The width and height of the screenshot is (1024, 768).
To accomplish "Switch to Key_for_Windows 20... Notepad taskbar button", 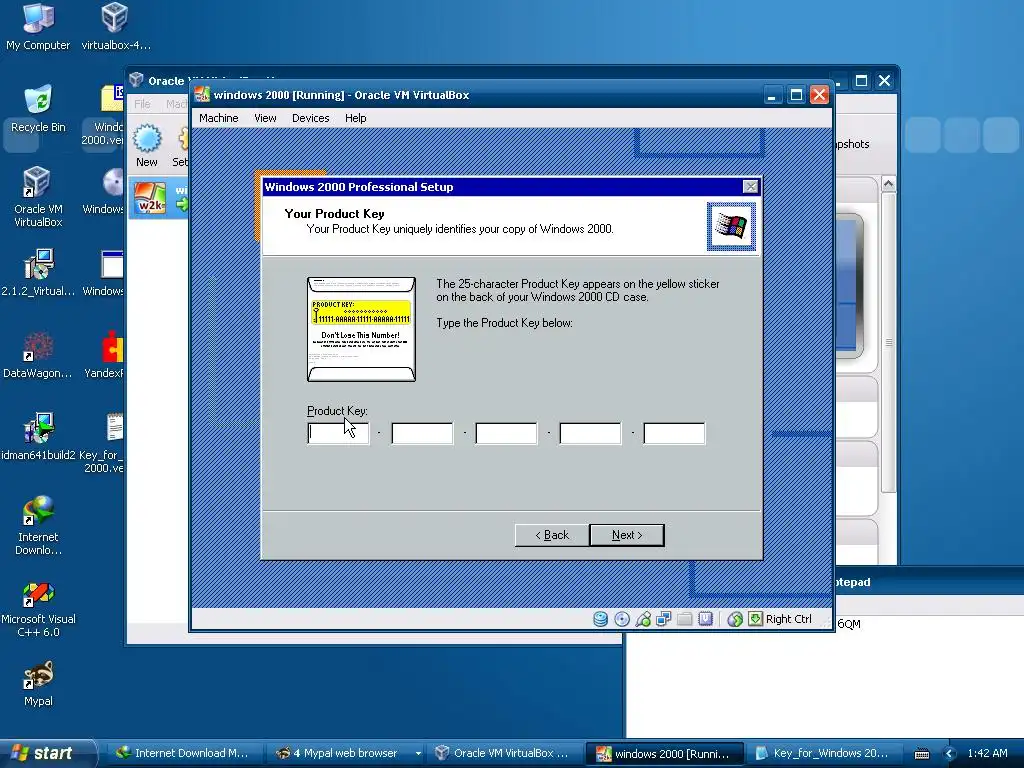I will pos(822,754).
